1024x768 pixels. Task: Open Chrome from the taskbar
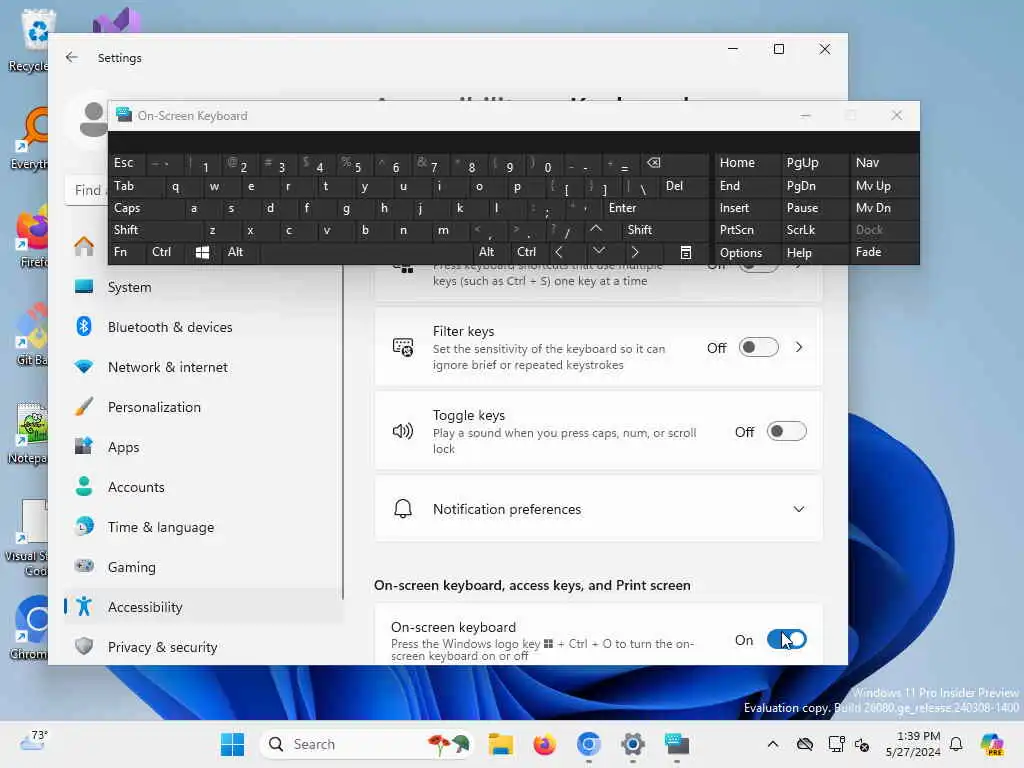pyautogui.click(x=588, y=744)
